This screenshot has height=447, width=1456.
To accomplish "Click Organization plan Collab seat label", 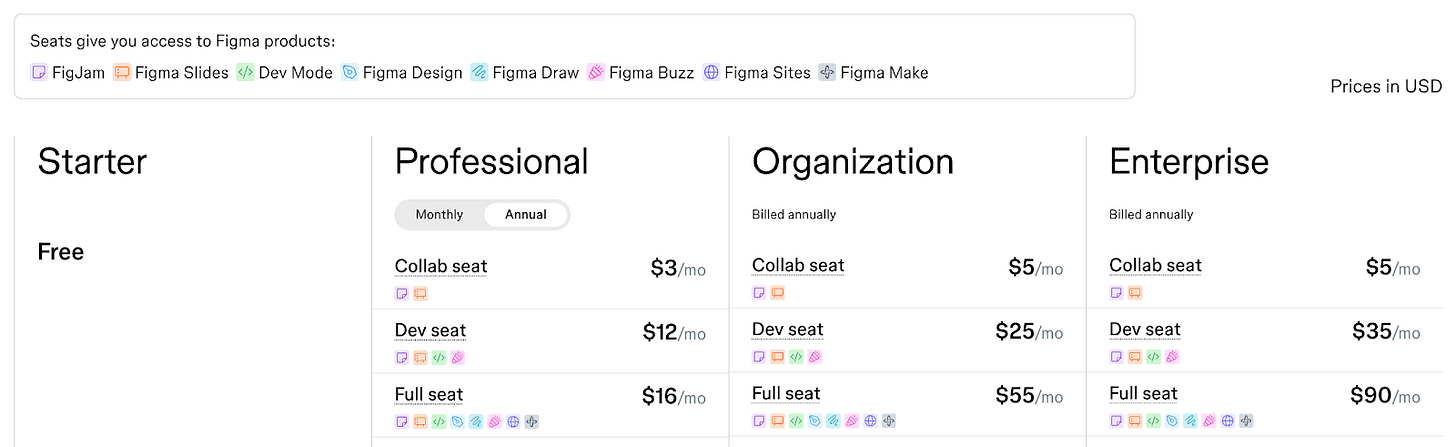I will (x=798, y=265).
